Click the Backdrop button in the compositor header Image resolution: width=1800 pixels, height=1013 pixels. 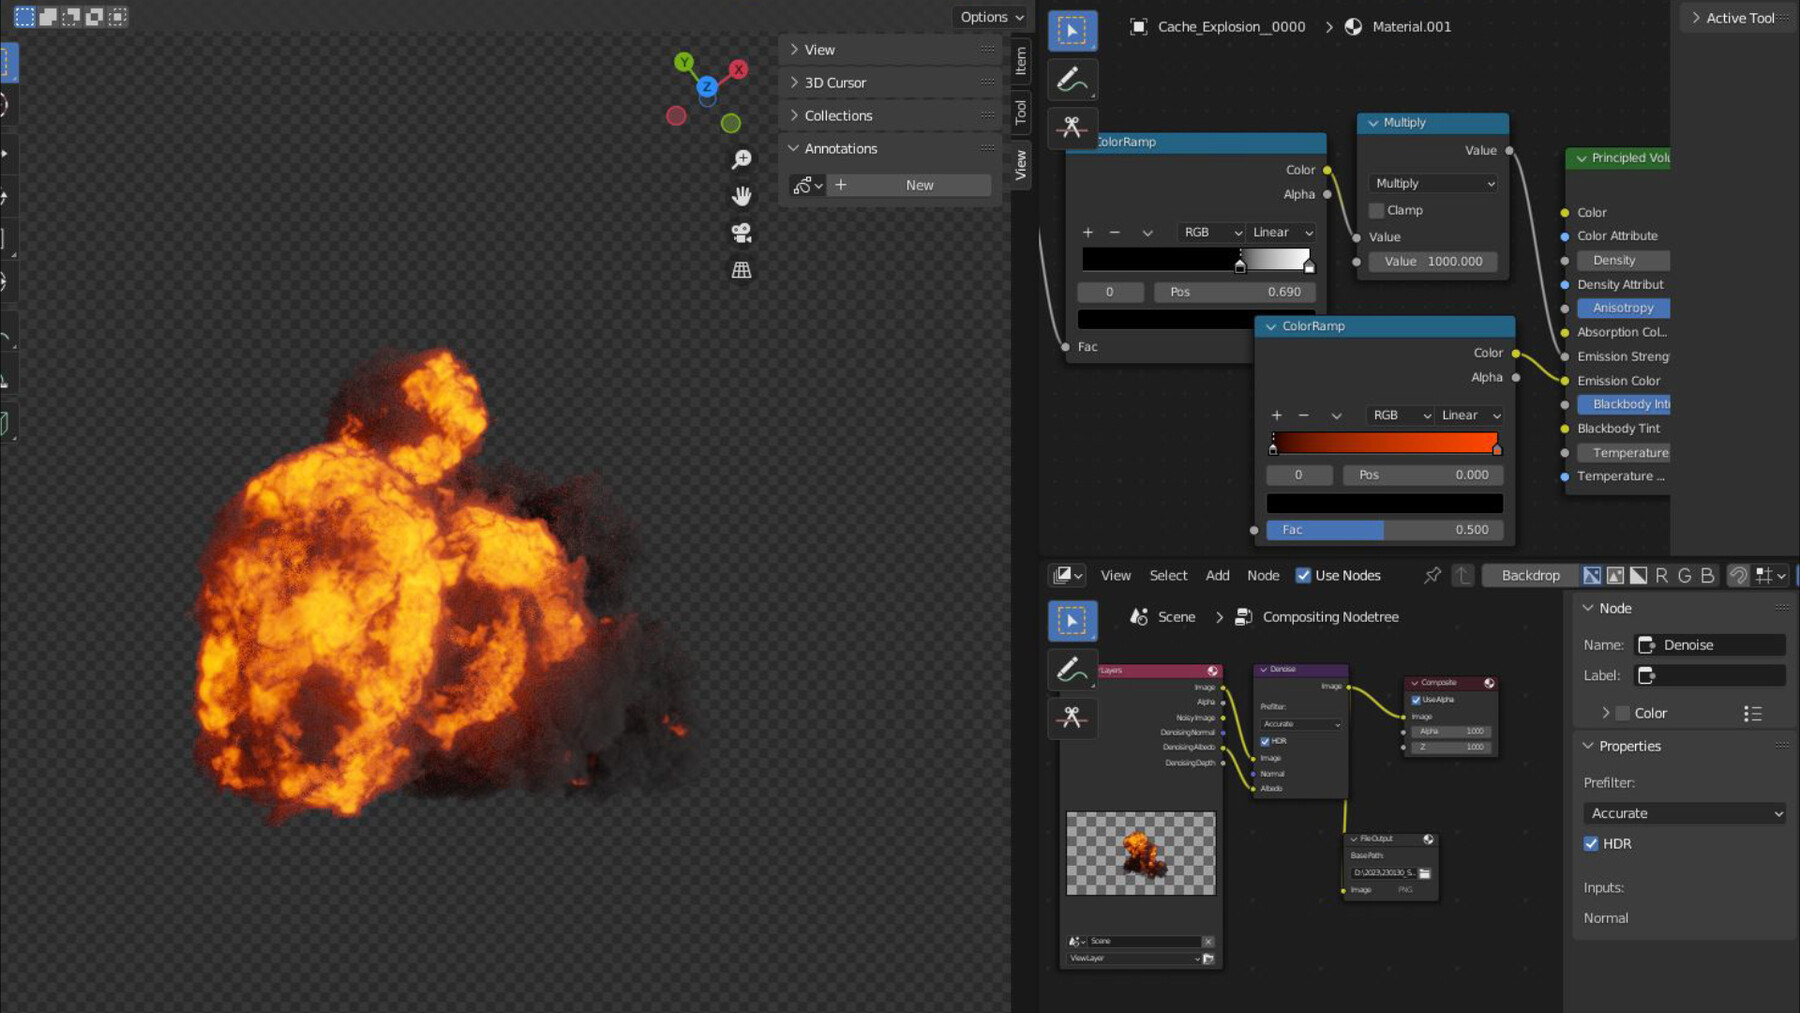pos(1529,575)
